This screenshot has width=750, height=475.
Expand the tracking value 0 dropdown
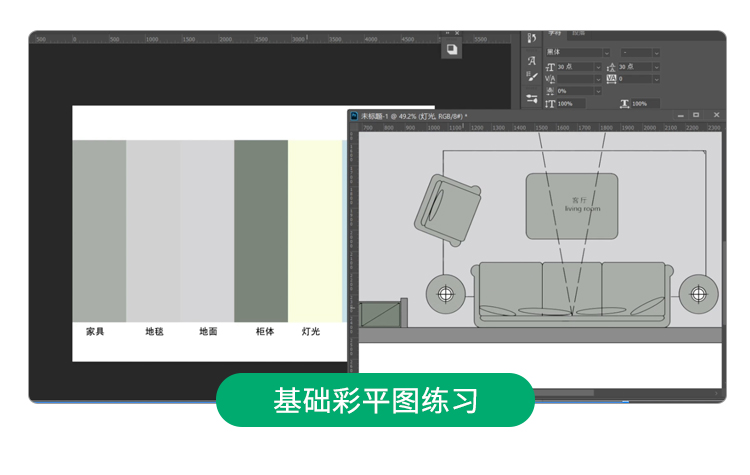point(656,79)
